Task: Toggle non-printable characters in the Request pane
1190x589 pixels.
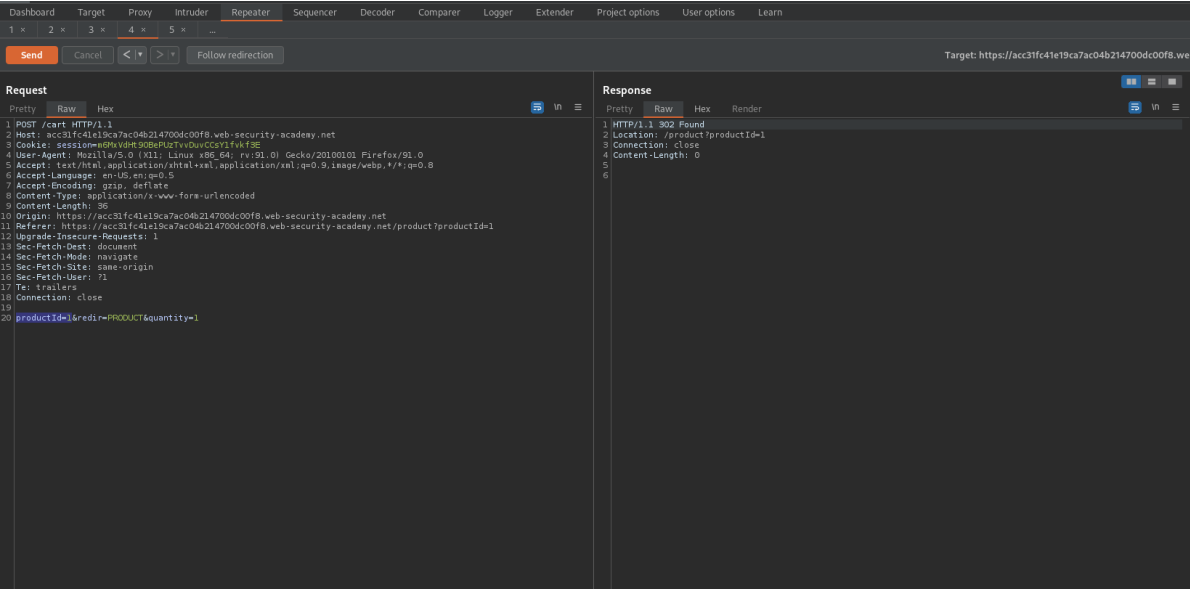Action: (558, 108)
